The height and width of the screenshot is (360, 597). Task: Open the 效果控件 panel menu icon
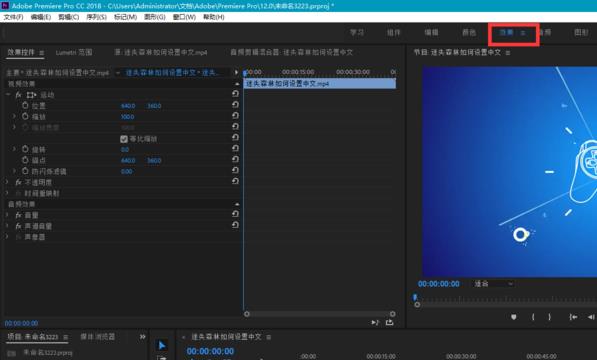[42, 53]
